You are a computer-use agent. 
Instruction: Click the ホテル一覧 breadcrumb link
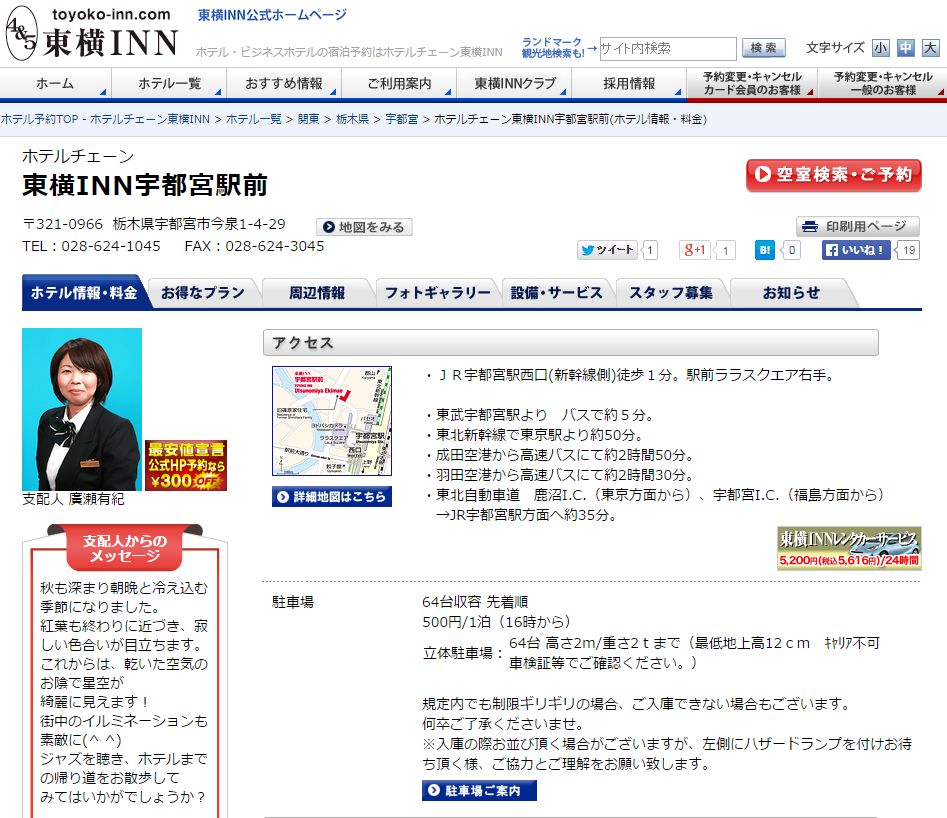click(x=254, y=119)
